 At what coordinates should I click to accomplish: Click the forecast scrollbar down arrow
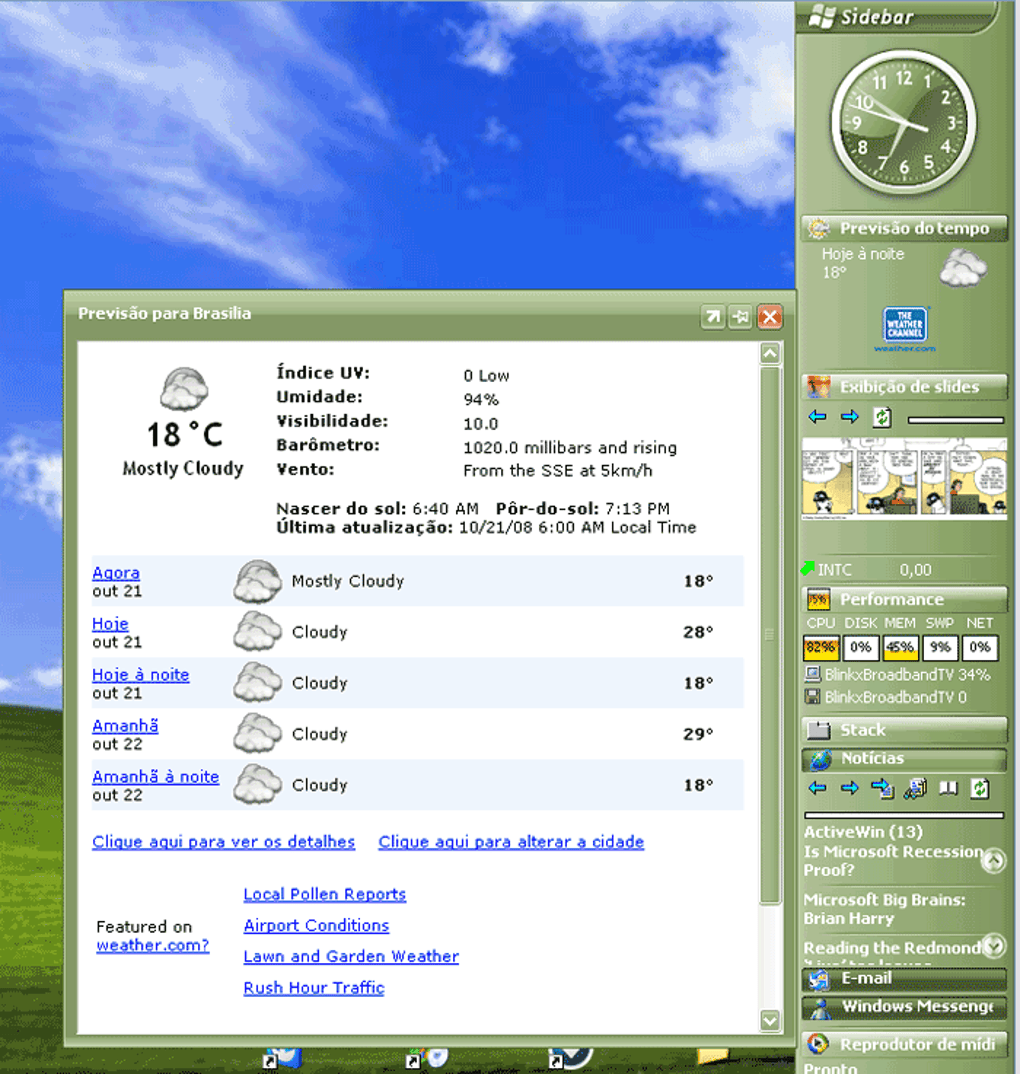pos(770,1021)
